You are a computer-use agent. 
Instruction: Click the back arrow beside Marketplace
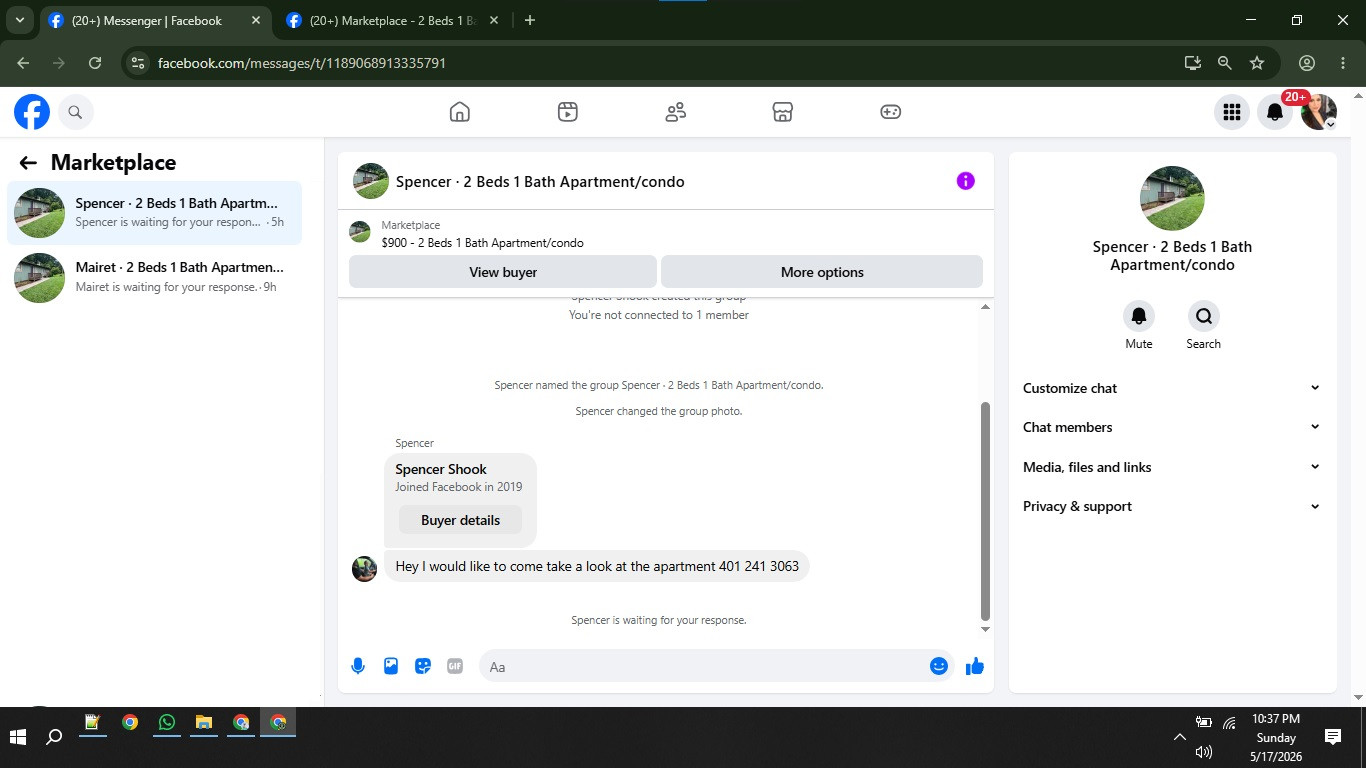coord(28,163)
